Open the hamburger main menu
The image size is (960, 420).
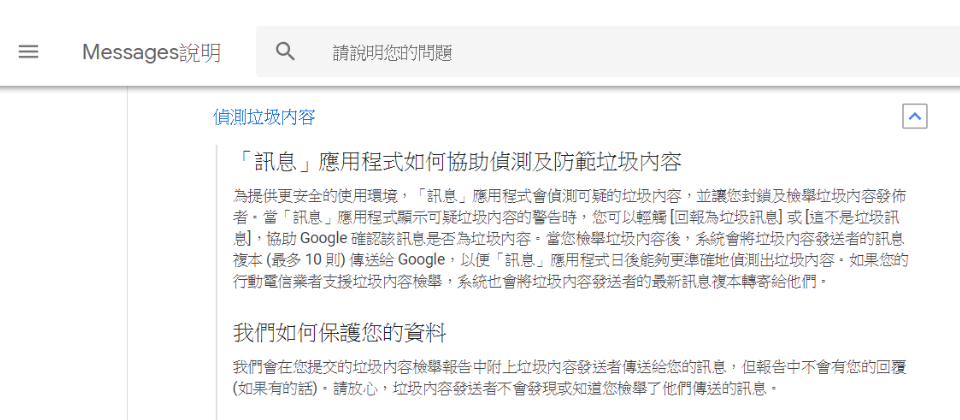[x=28, y=52]
